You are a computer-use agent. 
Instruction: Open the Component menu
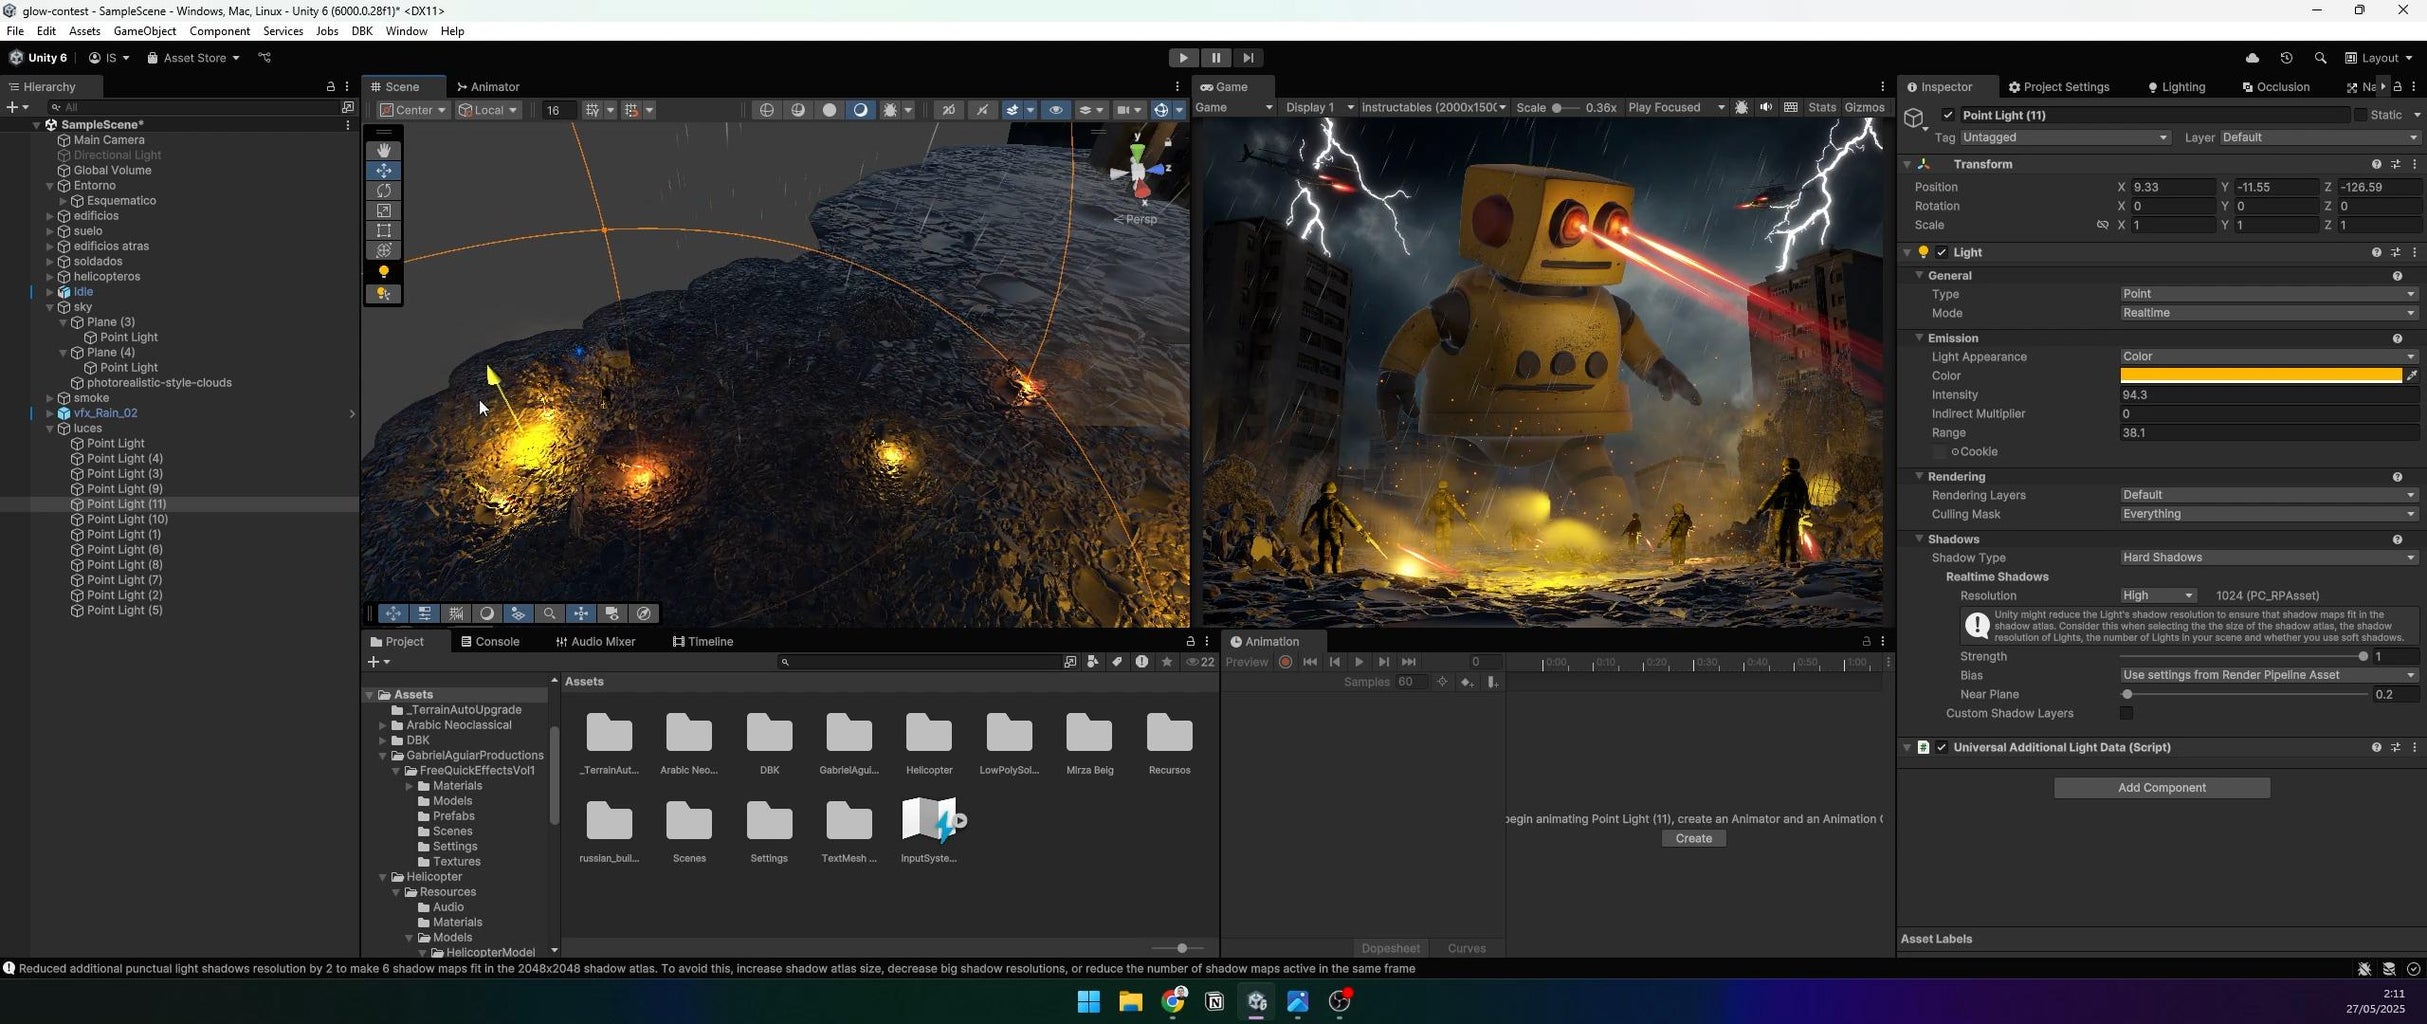click(x=219, y=31)
